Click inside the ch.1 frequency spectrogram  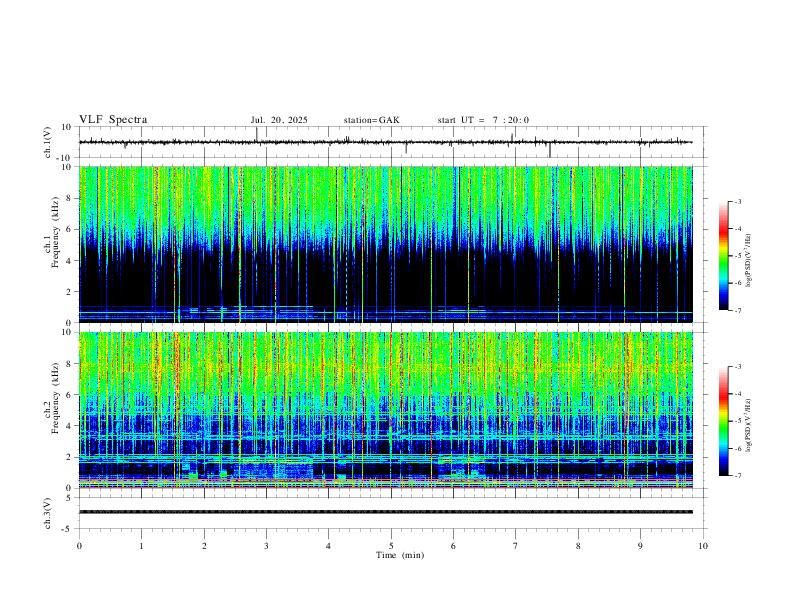pyautogui.click(x=386, y=244)
